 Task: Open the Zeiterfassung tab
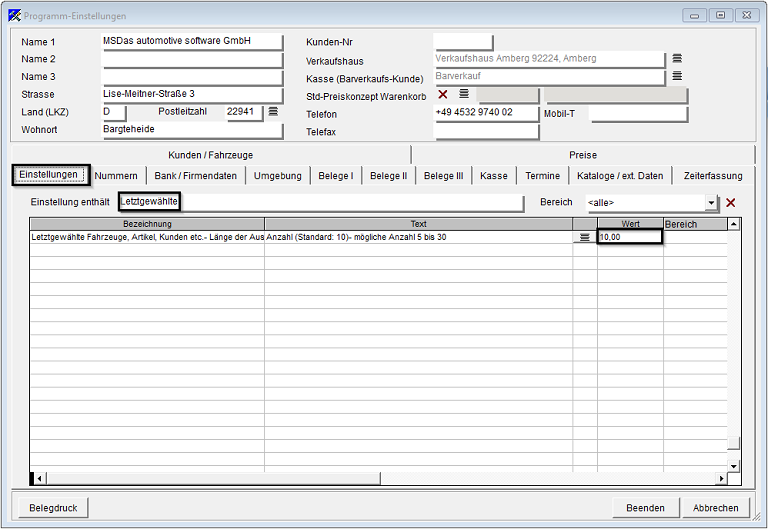tap(713, 176)
